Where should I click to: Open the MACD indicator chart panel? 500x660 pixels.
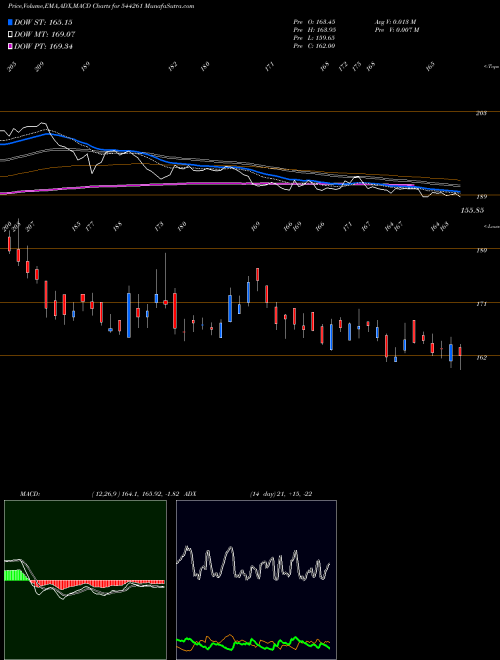[x=85, y=580]
